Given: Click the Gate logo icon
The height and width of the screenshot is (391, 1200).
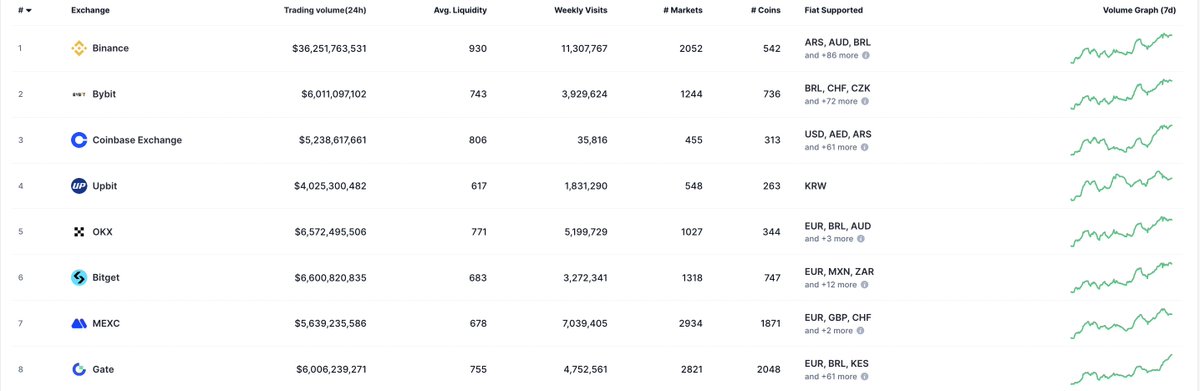Looking at the screenshot, I should 79,370.
